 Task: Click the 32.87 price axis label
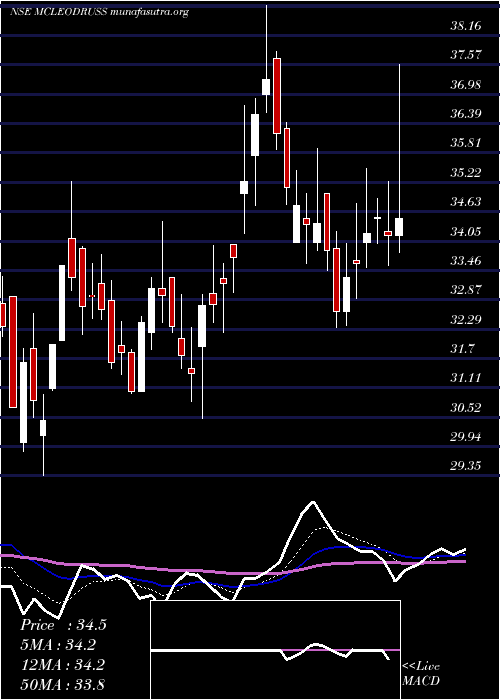(x=466, y=290)
